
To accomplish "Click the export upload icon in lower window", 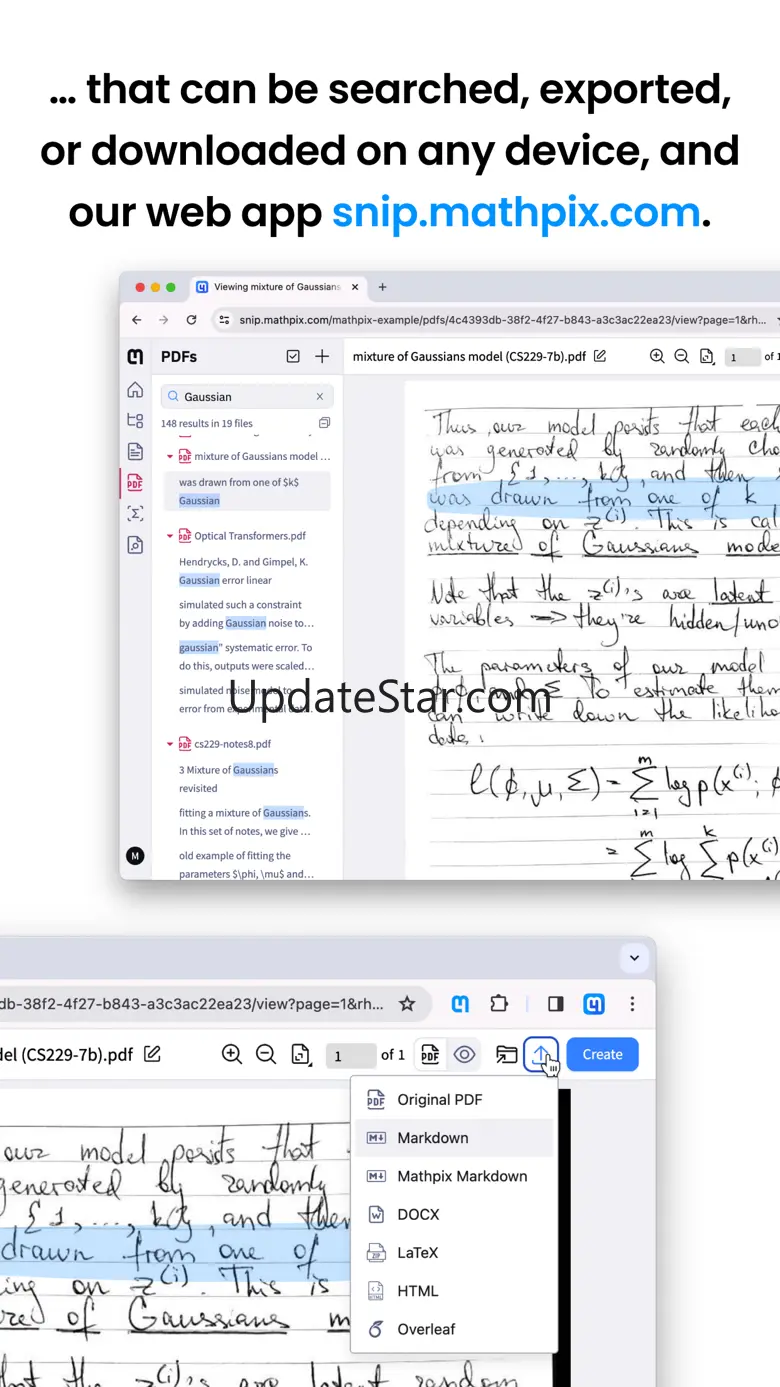I will tap(541, 1054).
